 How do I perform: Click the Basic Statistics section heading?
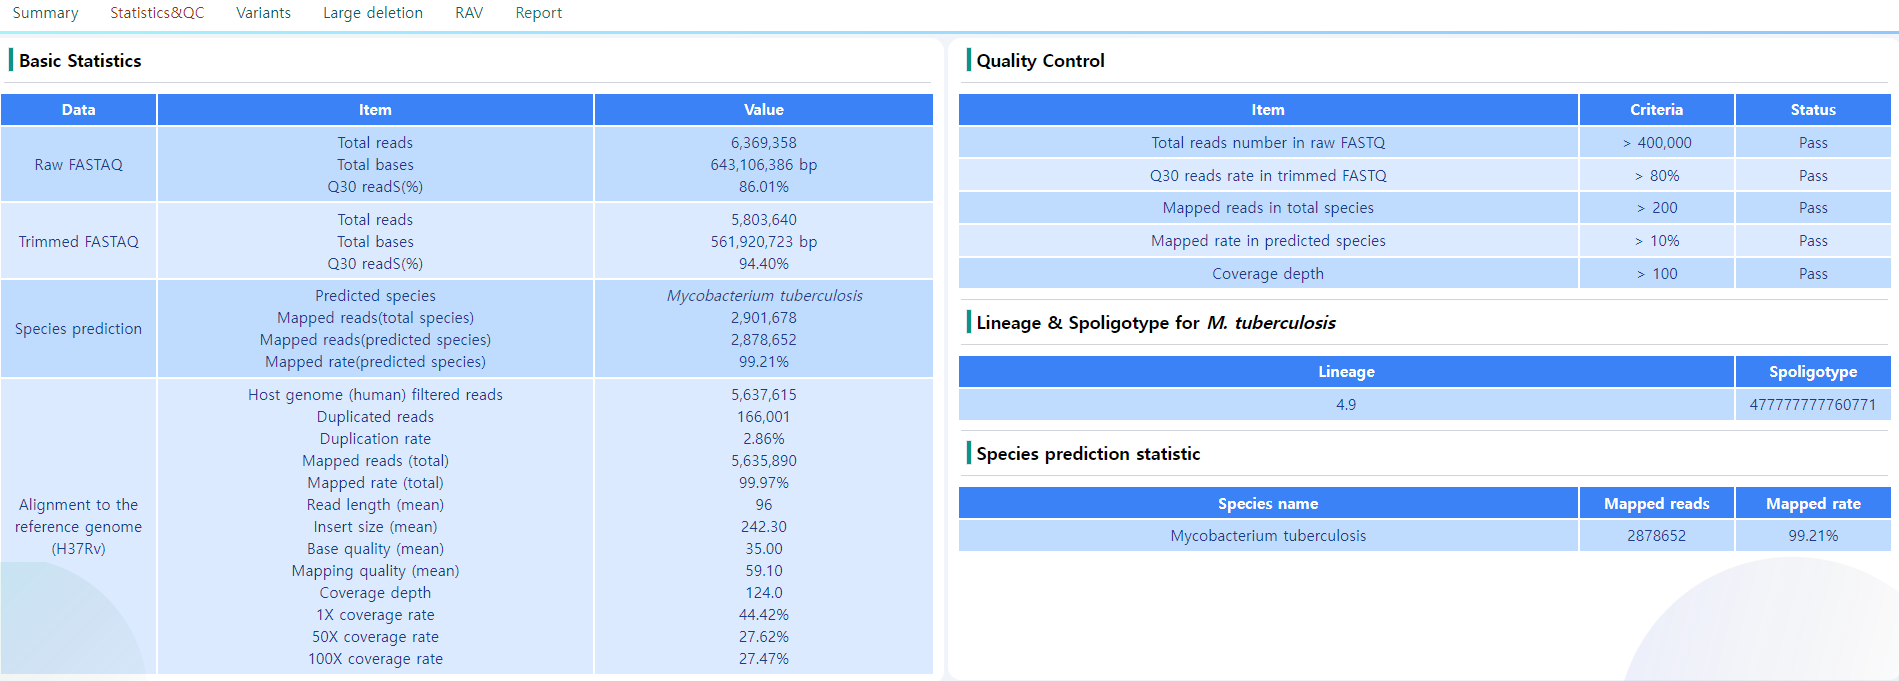80,61
